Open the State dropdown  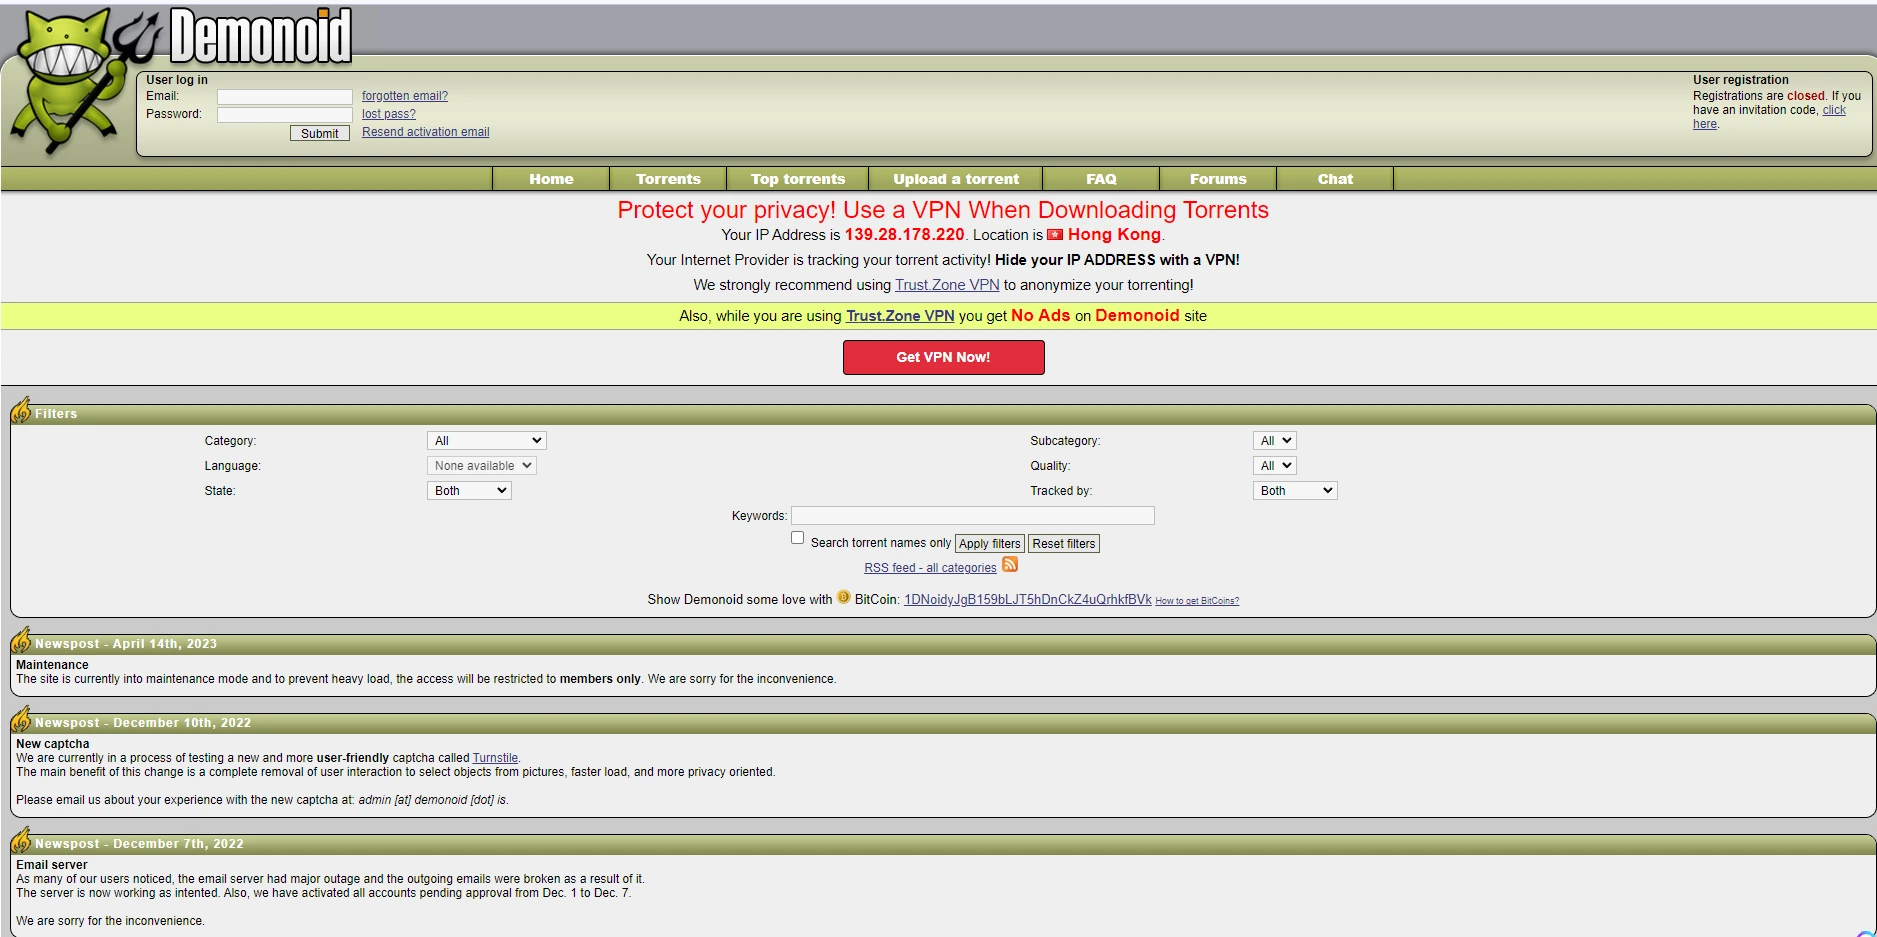469,491
